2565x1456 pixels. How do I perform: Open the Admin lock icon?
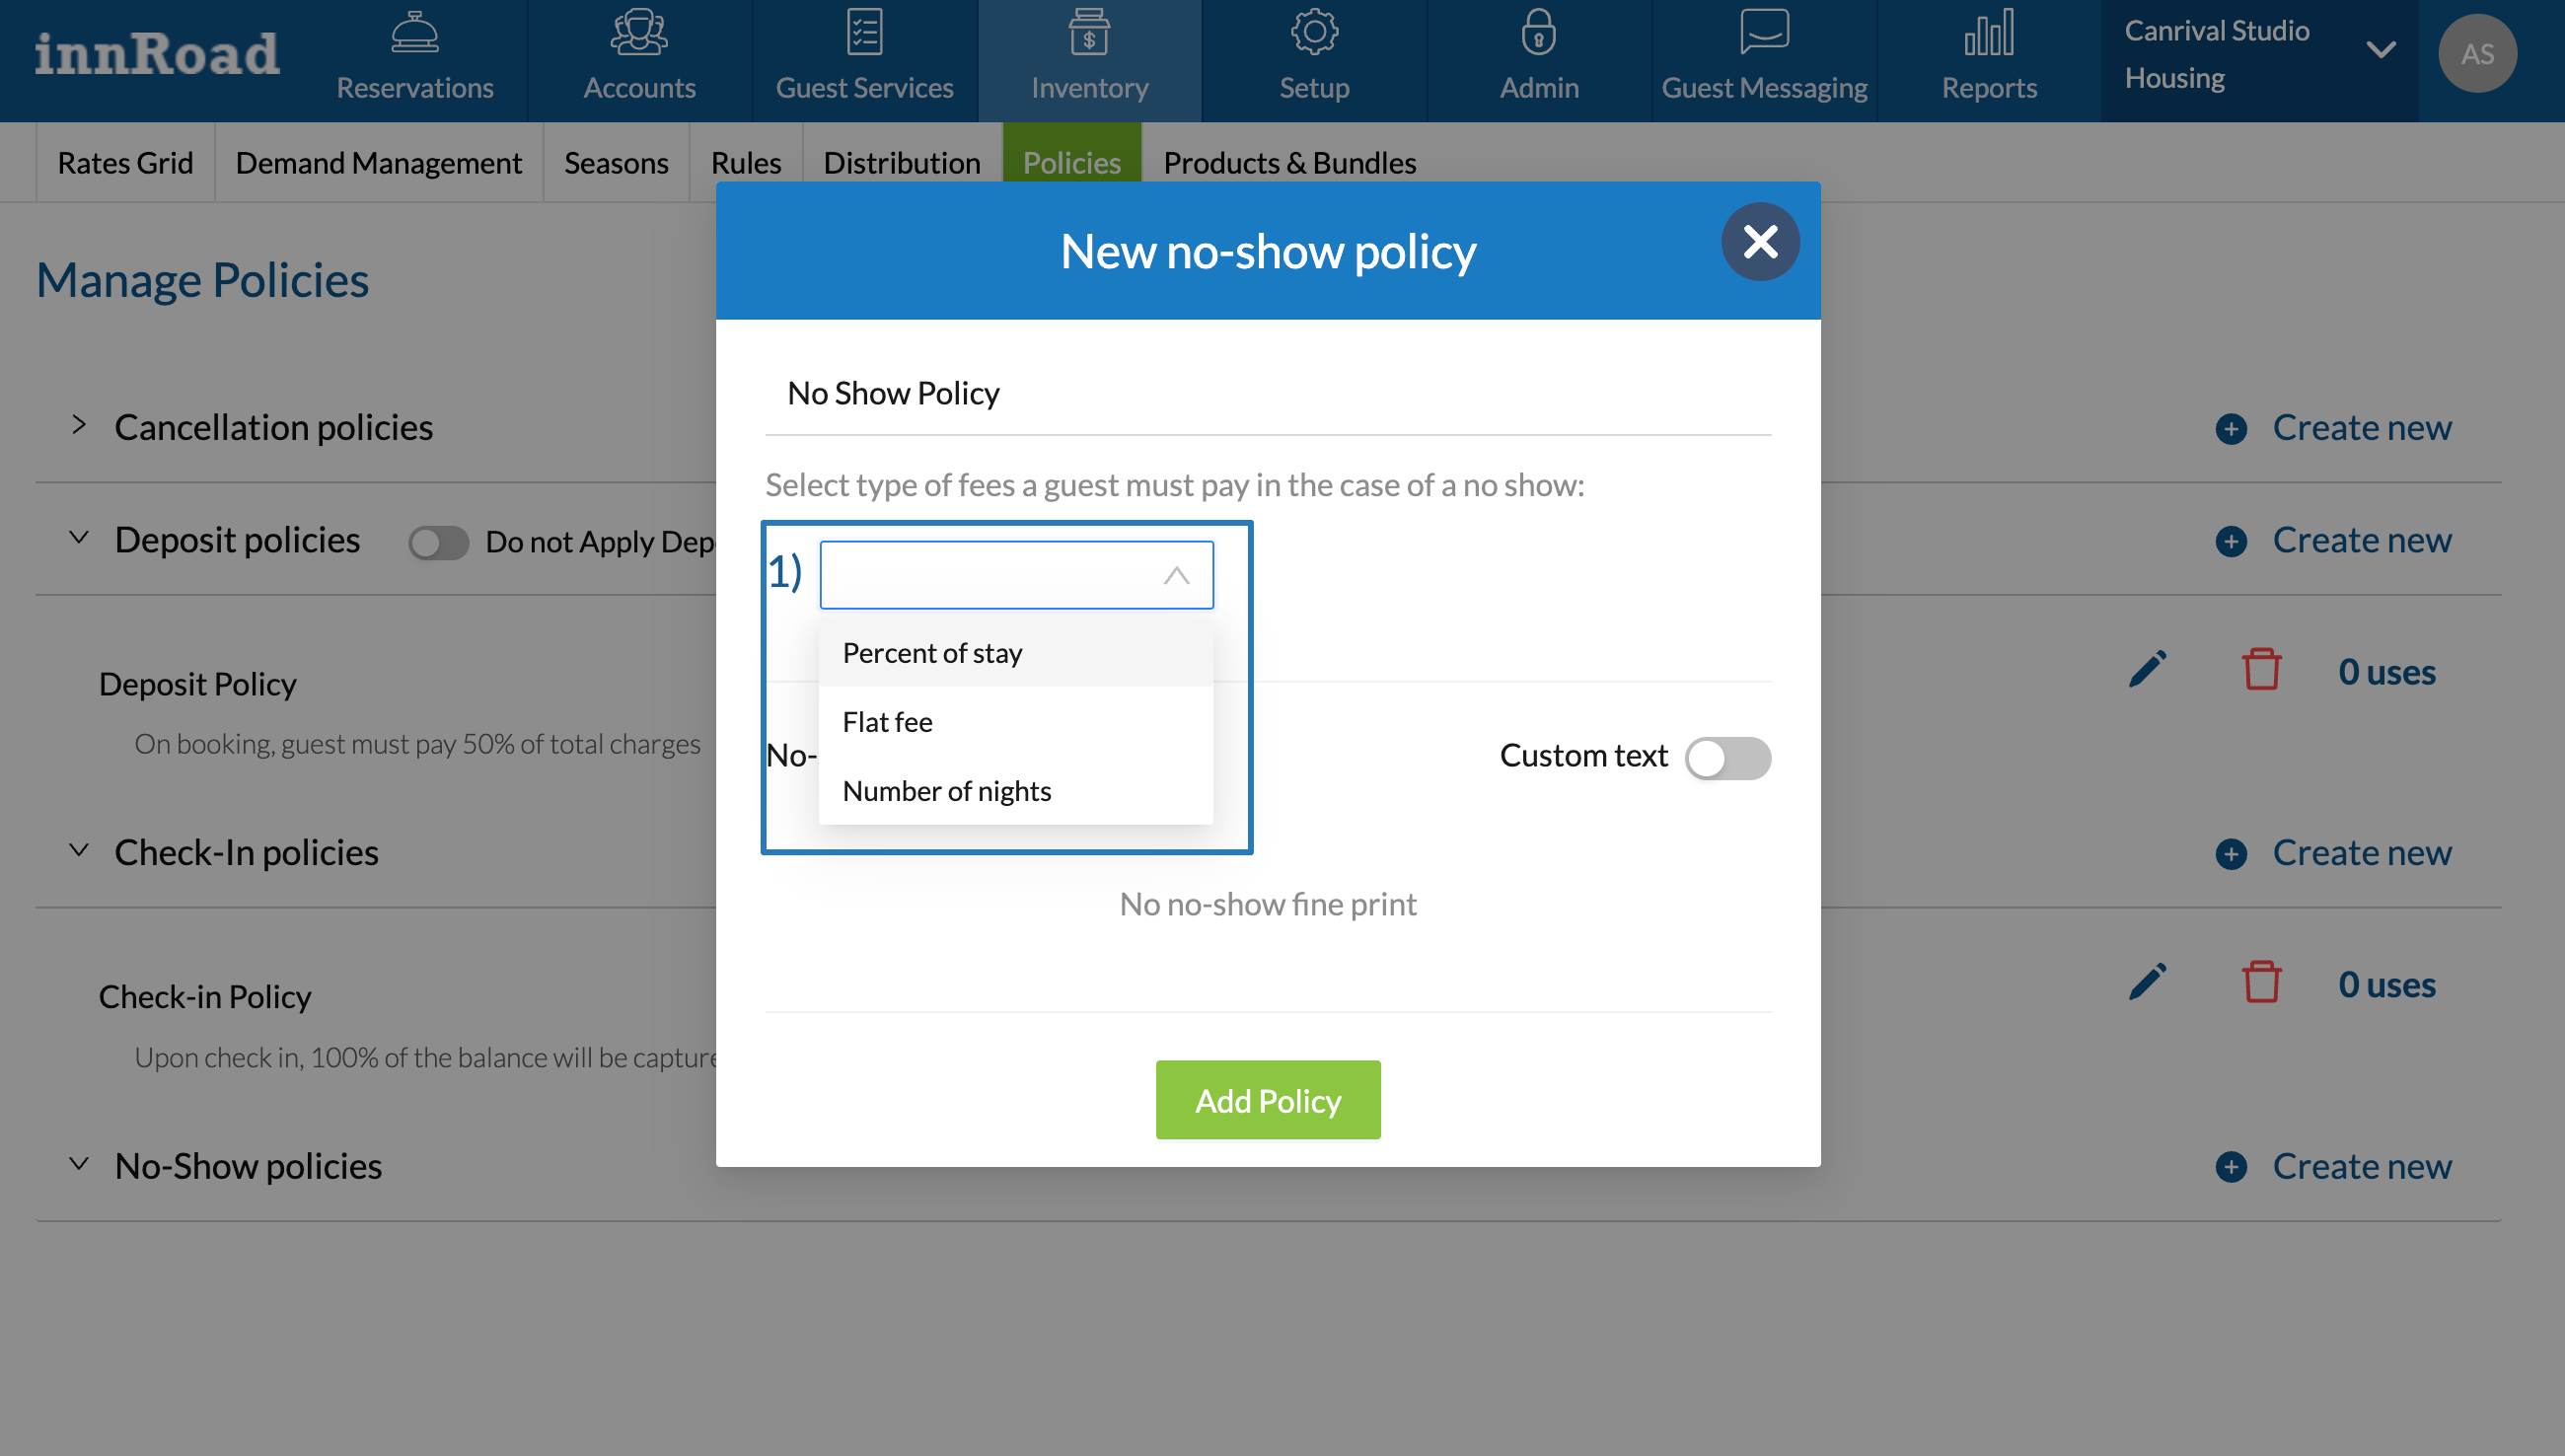(x=1538, y=33)
